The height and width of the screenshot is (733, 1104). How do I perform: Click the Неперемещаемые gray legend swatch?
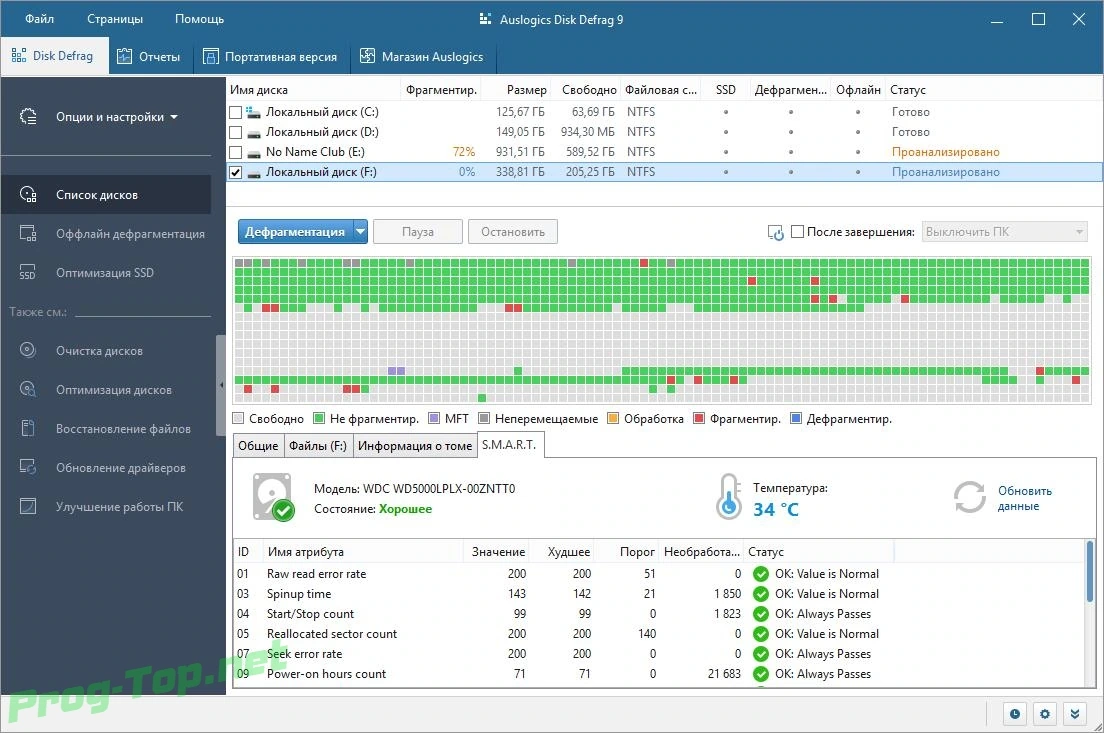point(484,419)
